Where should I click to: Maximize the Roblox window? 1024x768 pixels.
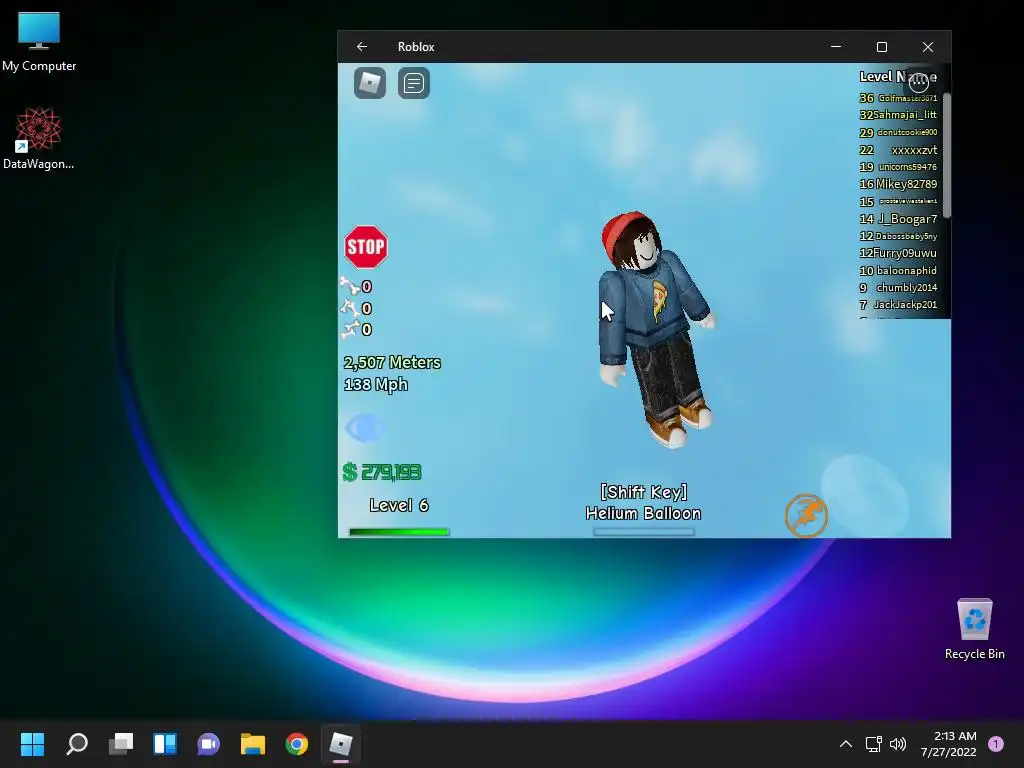tap(882, 46)
